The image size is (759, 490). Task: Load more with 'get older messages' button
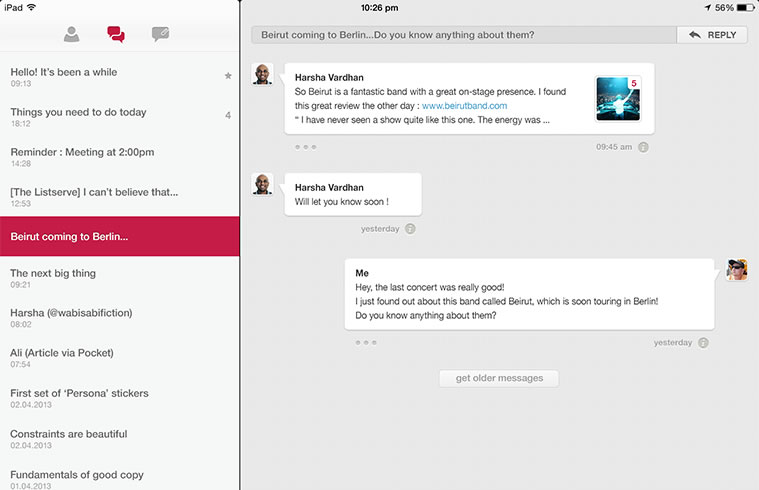coord(499,378)
